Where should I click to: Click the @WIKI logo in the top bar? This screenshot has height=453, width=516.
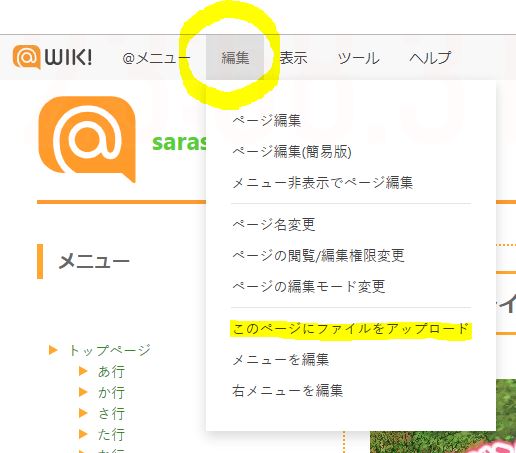click(52, 57)
